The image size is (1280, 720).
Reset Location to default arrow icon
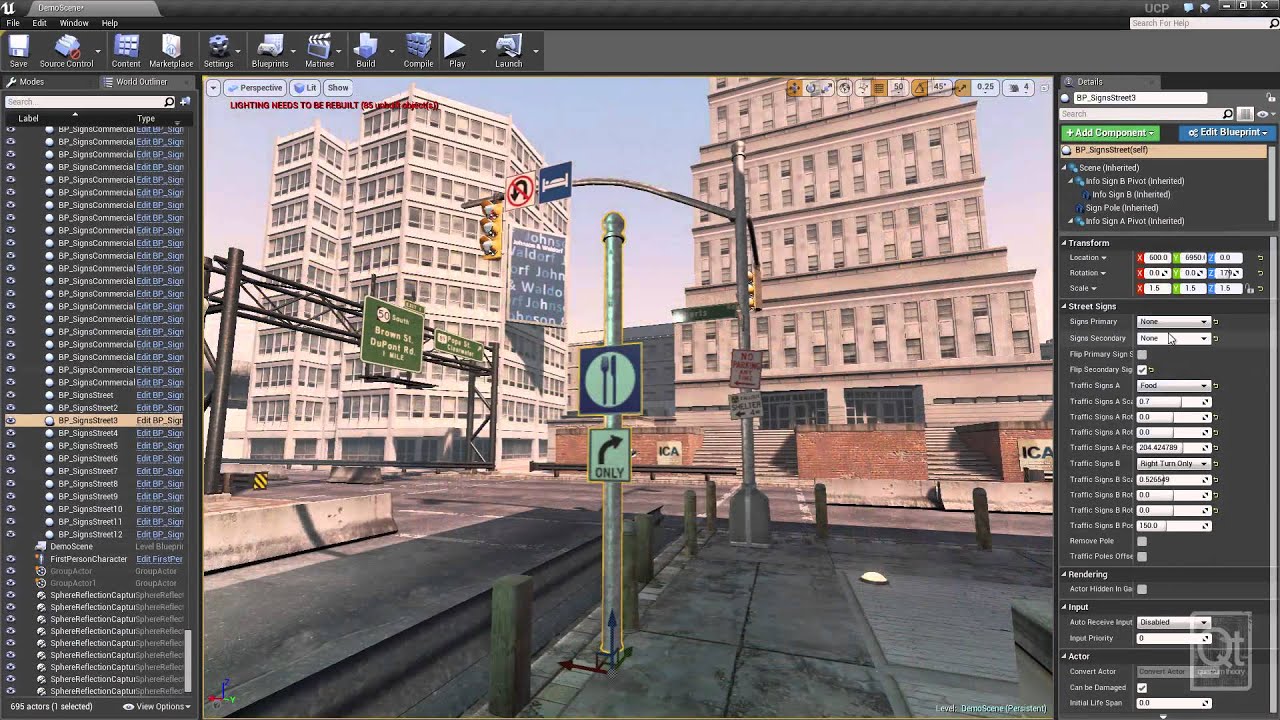point(1260,258)
